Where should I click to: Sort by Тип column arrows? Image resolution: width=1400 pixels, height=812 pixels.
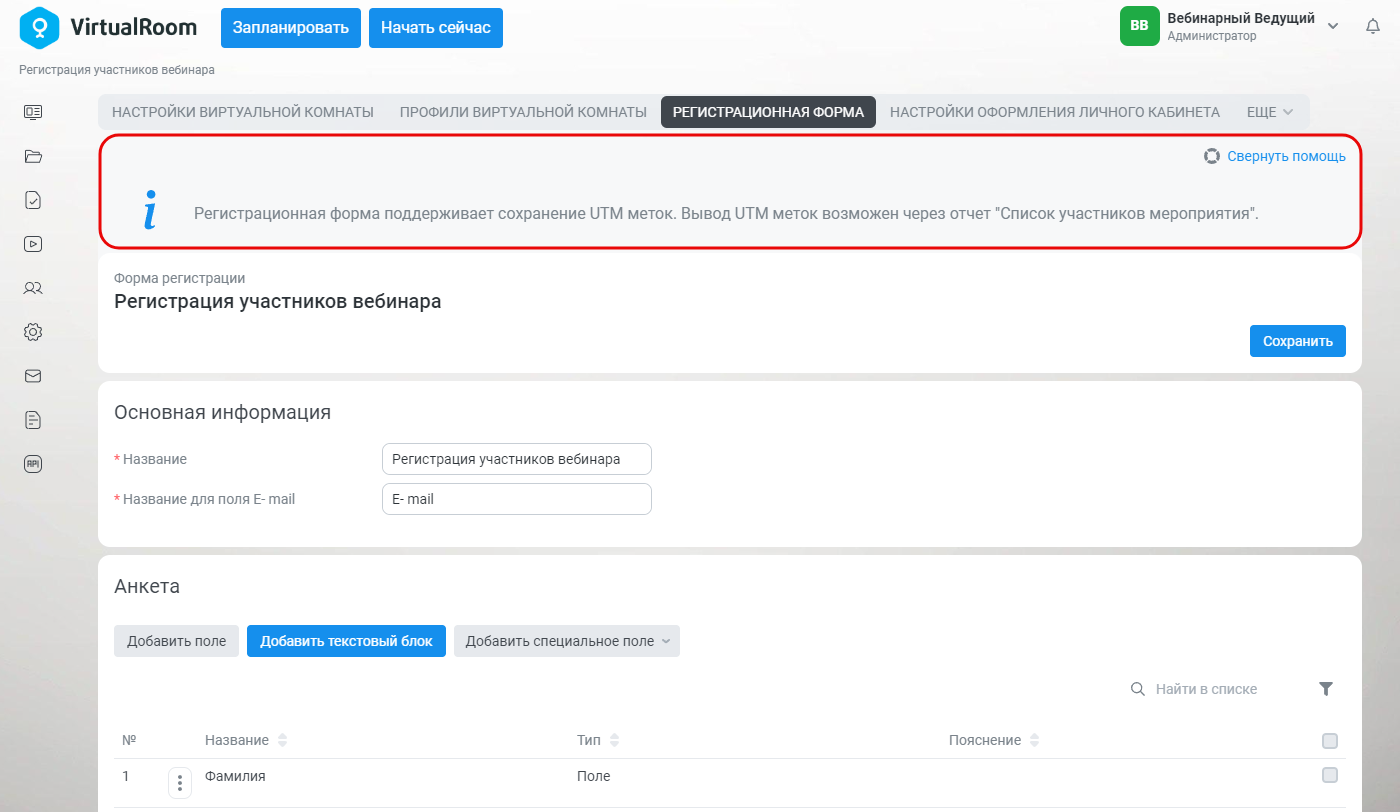(x=614, y=741)
